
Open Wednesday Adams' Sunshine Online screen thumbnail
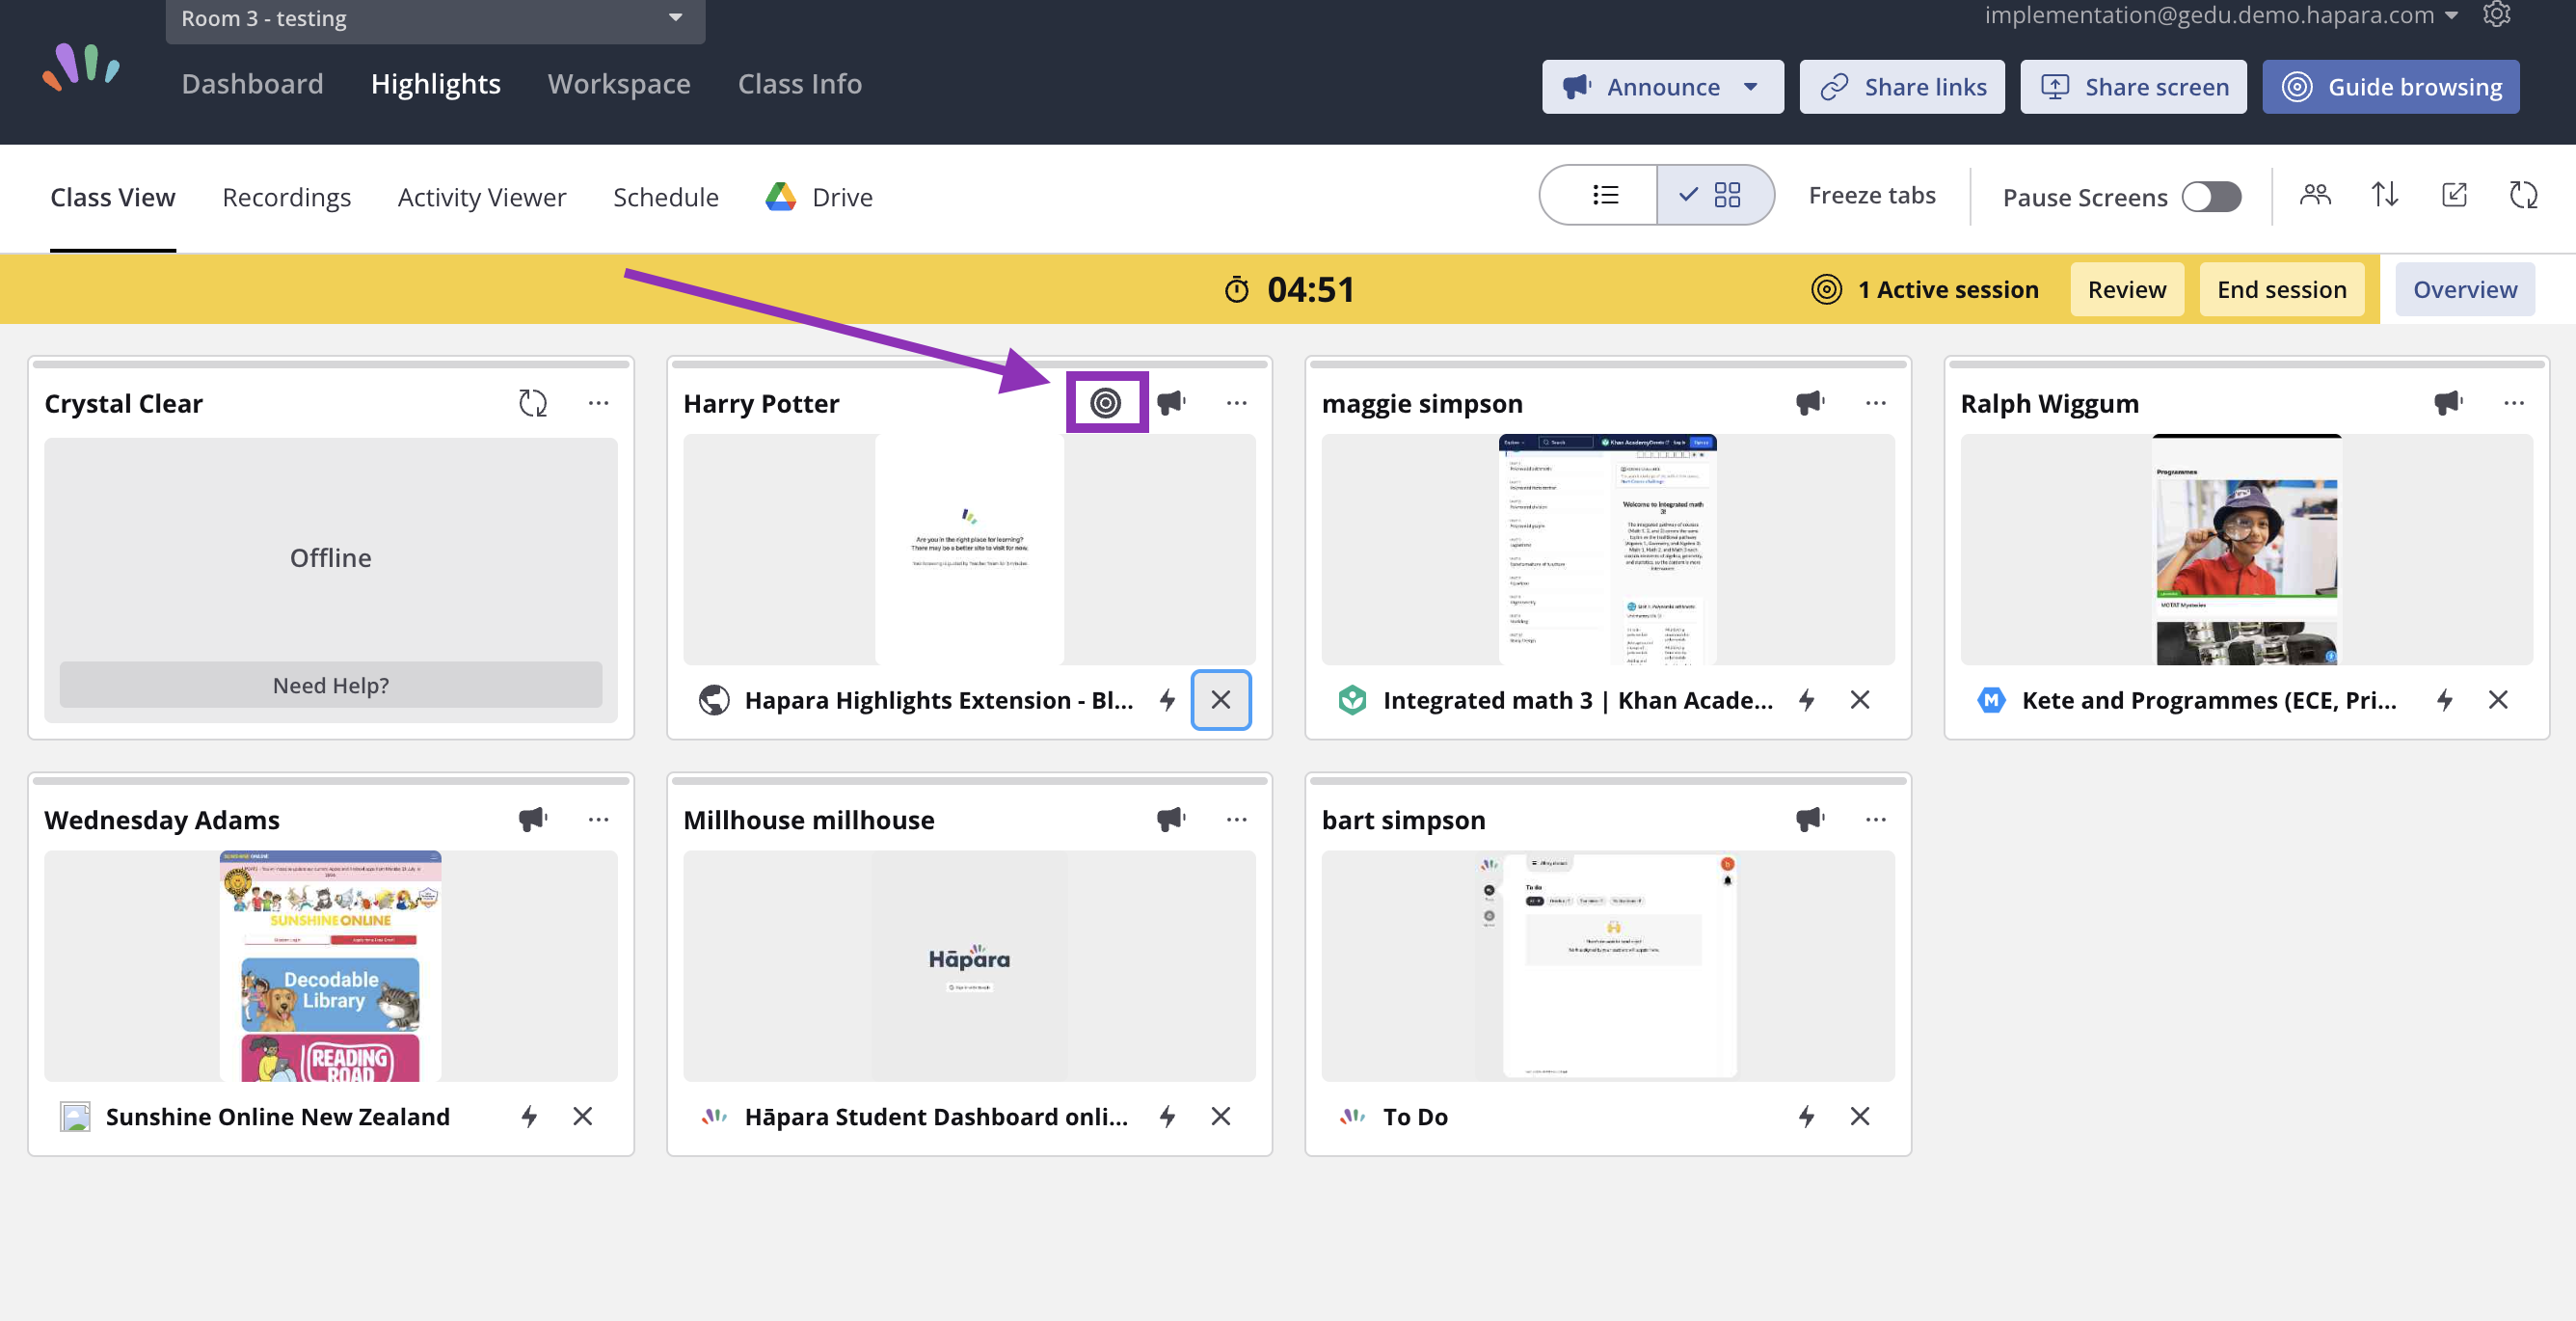(x=330, y=965)
